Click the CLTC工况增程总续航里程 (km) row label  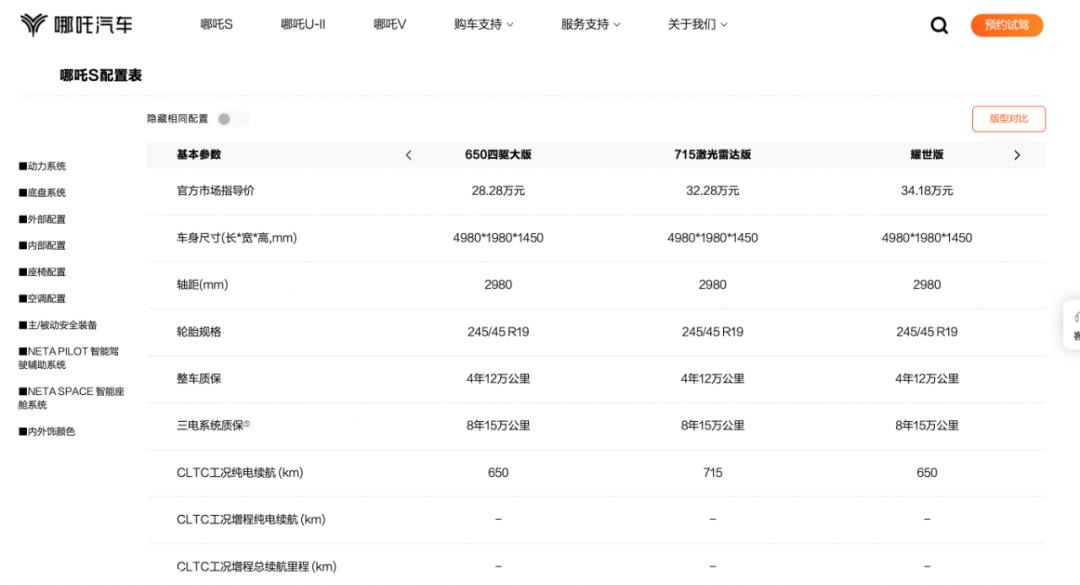pyautogui.click(x=256, y=566)
